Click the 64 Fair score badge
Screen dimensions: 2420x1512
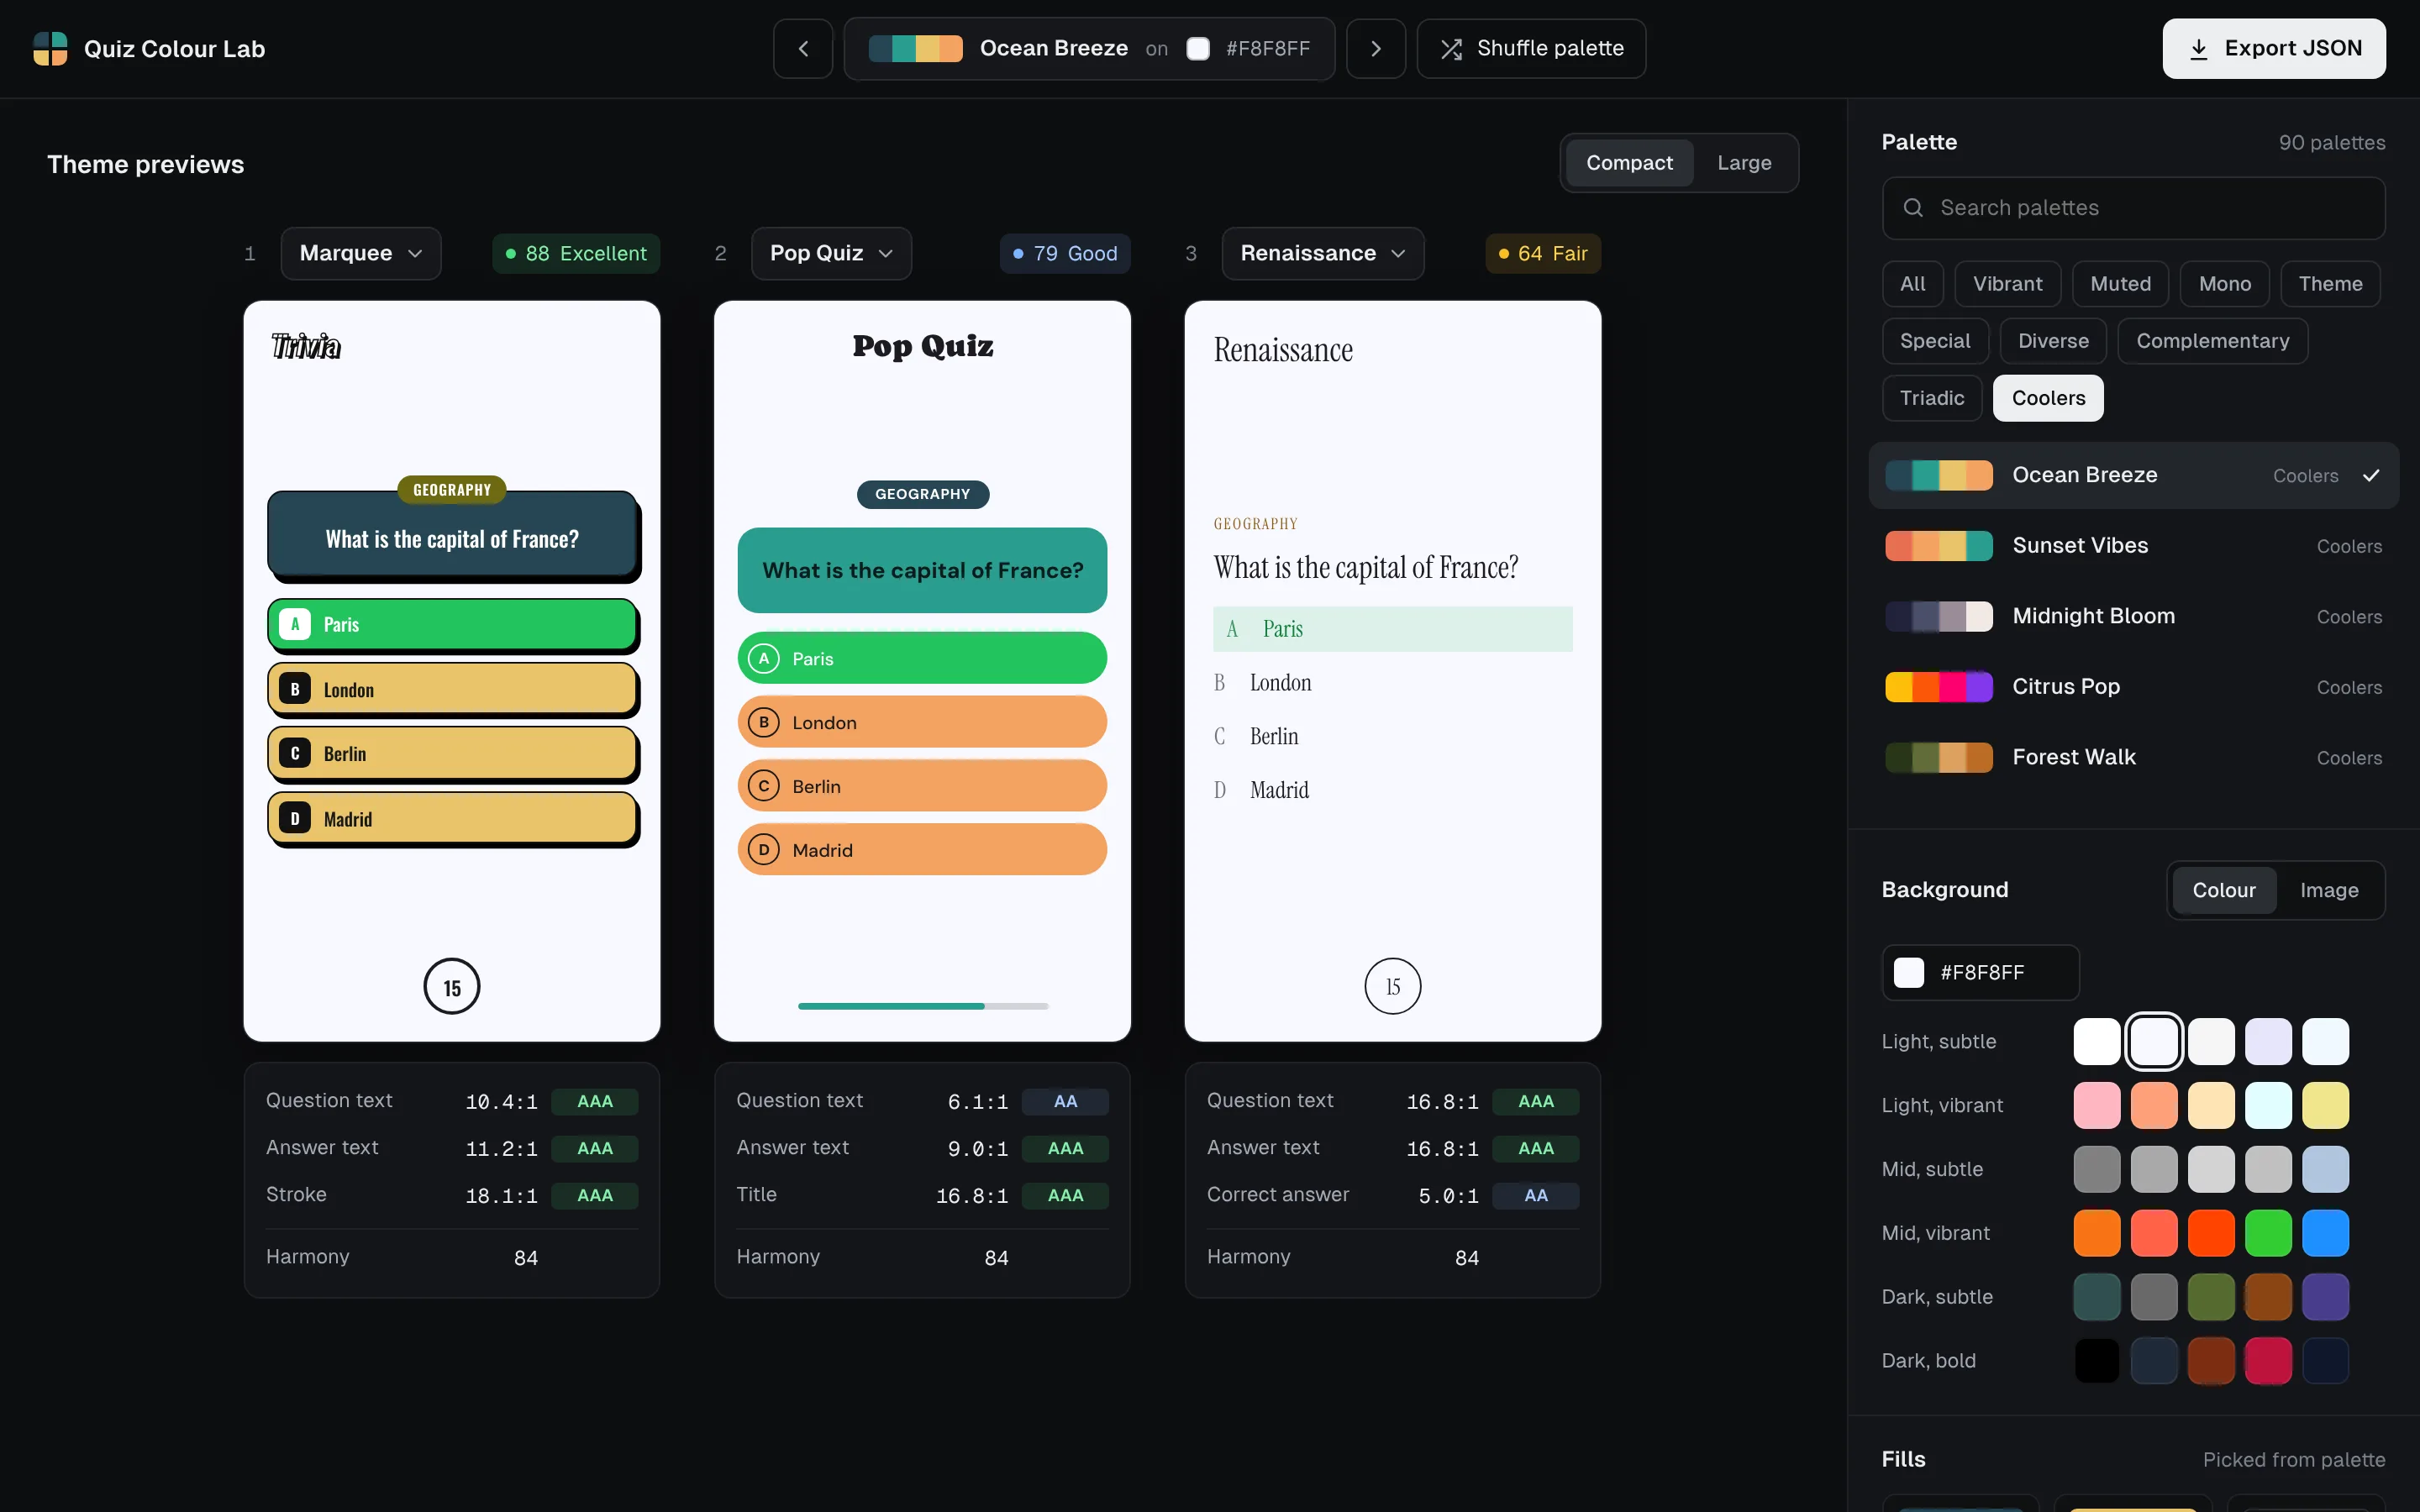tap(1543, 254)
